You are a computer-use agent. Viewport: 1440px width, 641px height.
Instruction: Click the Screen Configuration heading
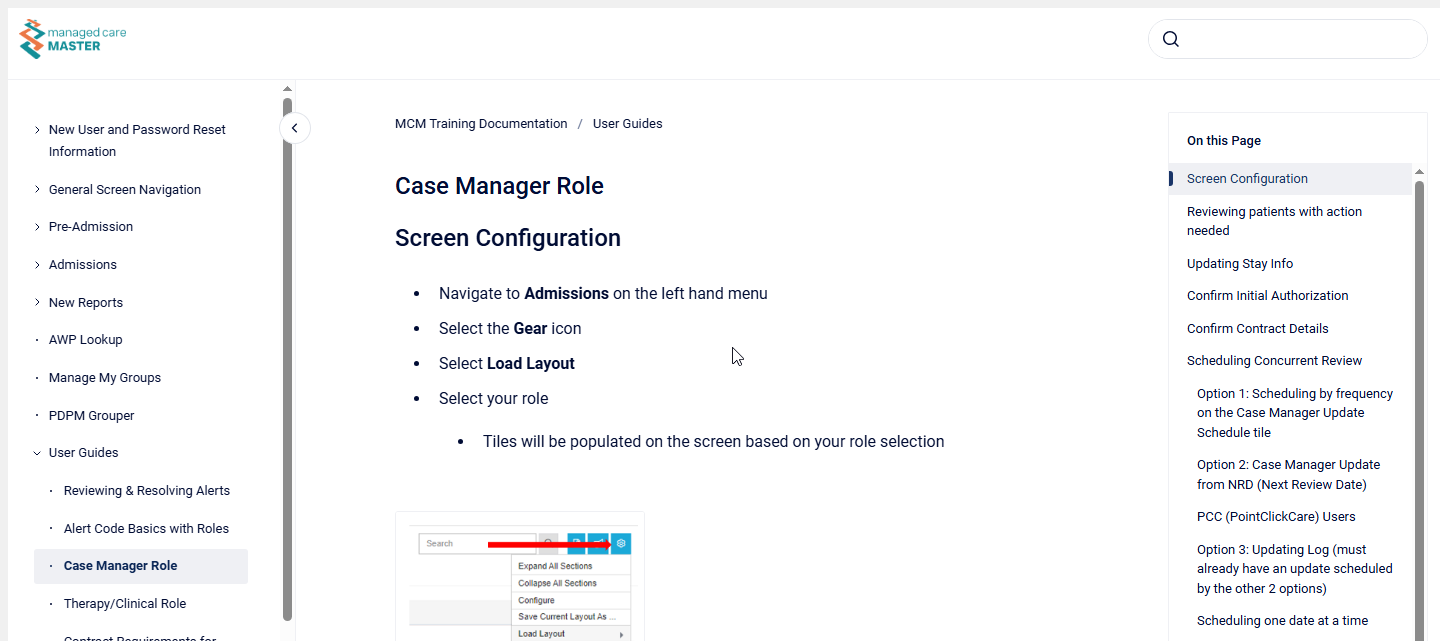[x=508, y=238]
